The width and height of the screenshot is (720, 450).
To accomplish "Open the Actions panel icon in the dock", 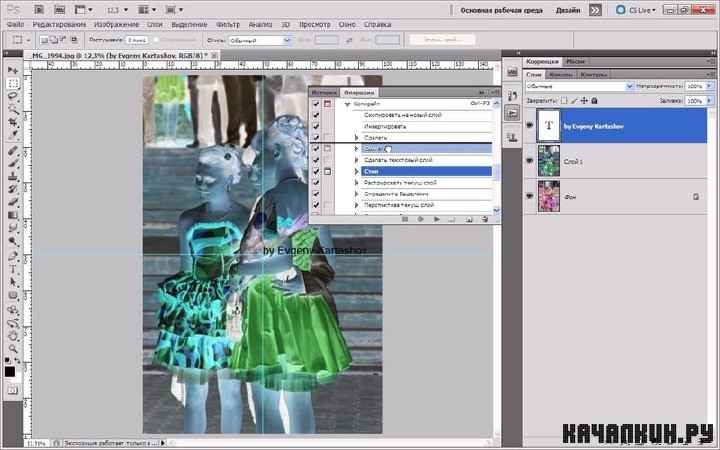I will 512,113.
